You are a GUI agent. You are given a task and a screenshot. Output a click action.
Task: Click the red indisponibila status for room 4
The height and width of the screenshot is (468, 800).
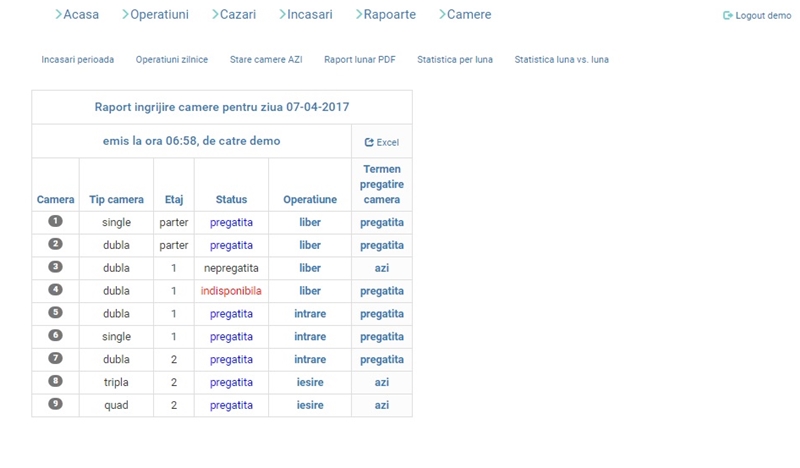click(x=231, y=291)
